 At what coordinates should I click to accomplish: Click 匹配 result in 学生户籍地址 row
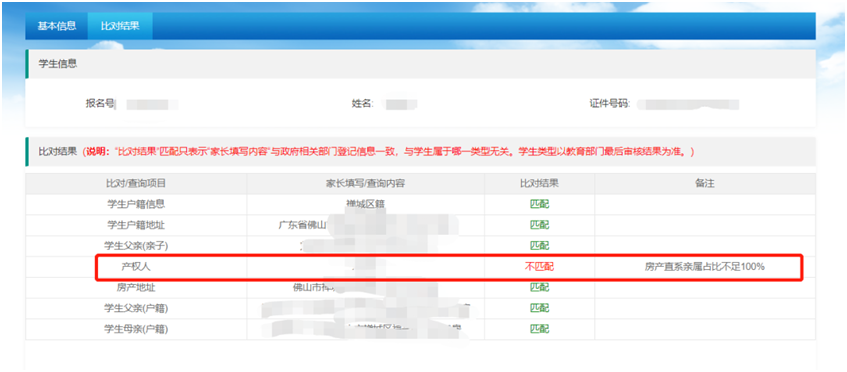(539, 225)
